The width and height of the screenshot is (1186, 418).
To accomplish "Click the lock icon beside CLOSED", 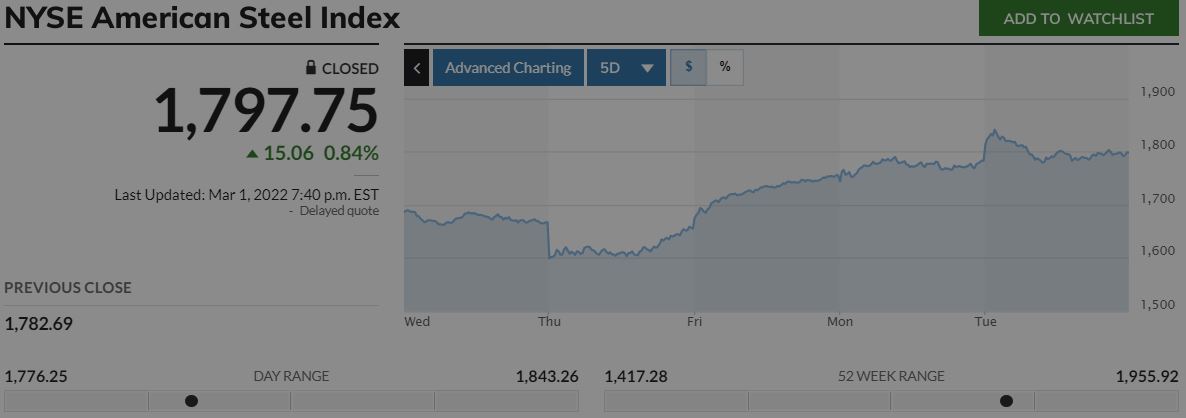I will point(311,68).
